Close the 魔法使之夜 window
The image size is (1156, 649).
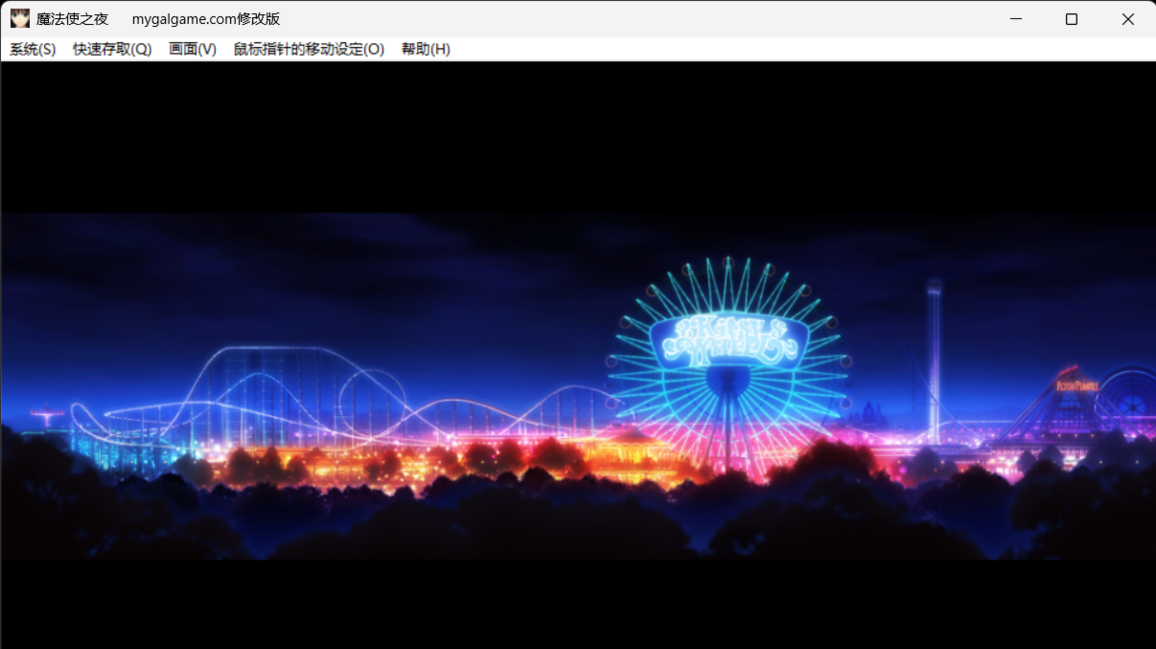1128,18
